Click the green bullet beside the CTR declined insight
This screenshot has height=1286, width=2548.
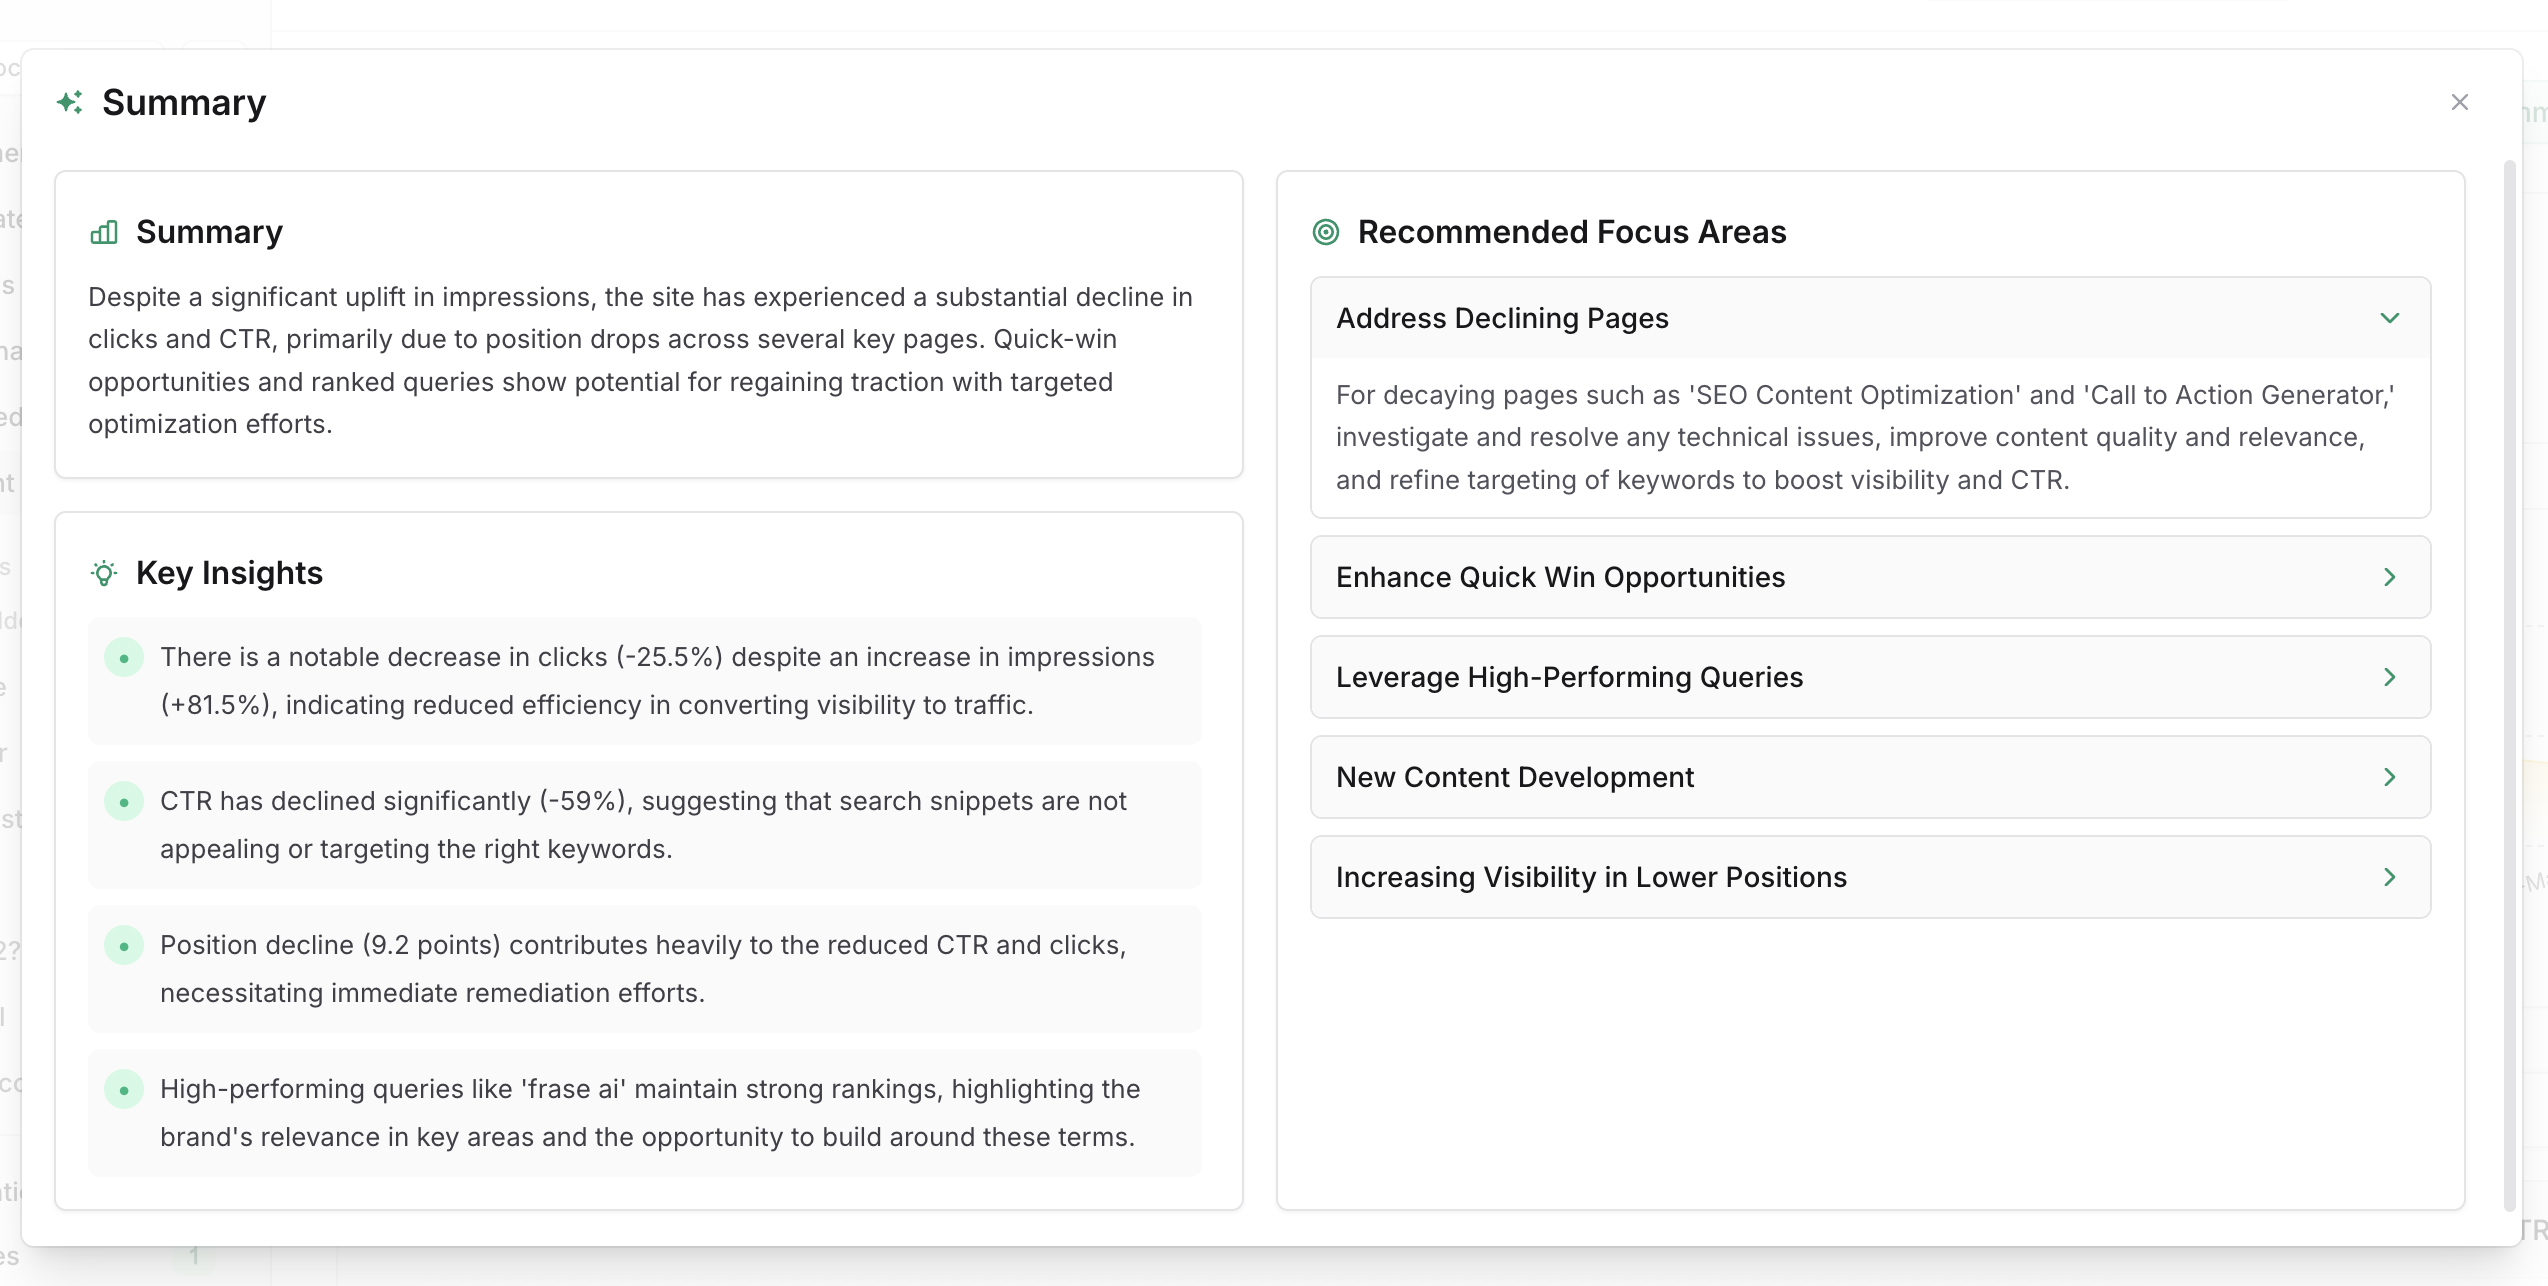coord(124,802)
